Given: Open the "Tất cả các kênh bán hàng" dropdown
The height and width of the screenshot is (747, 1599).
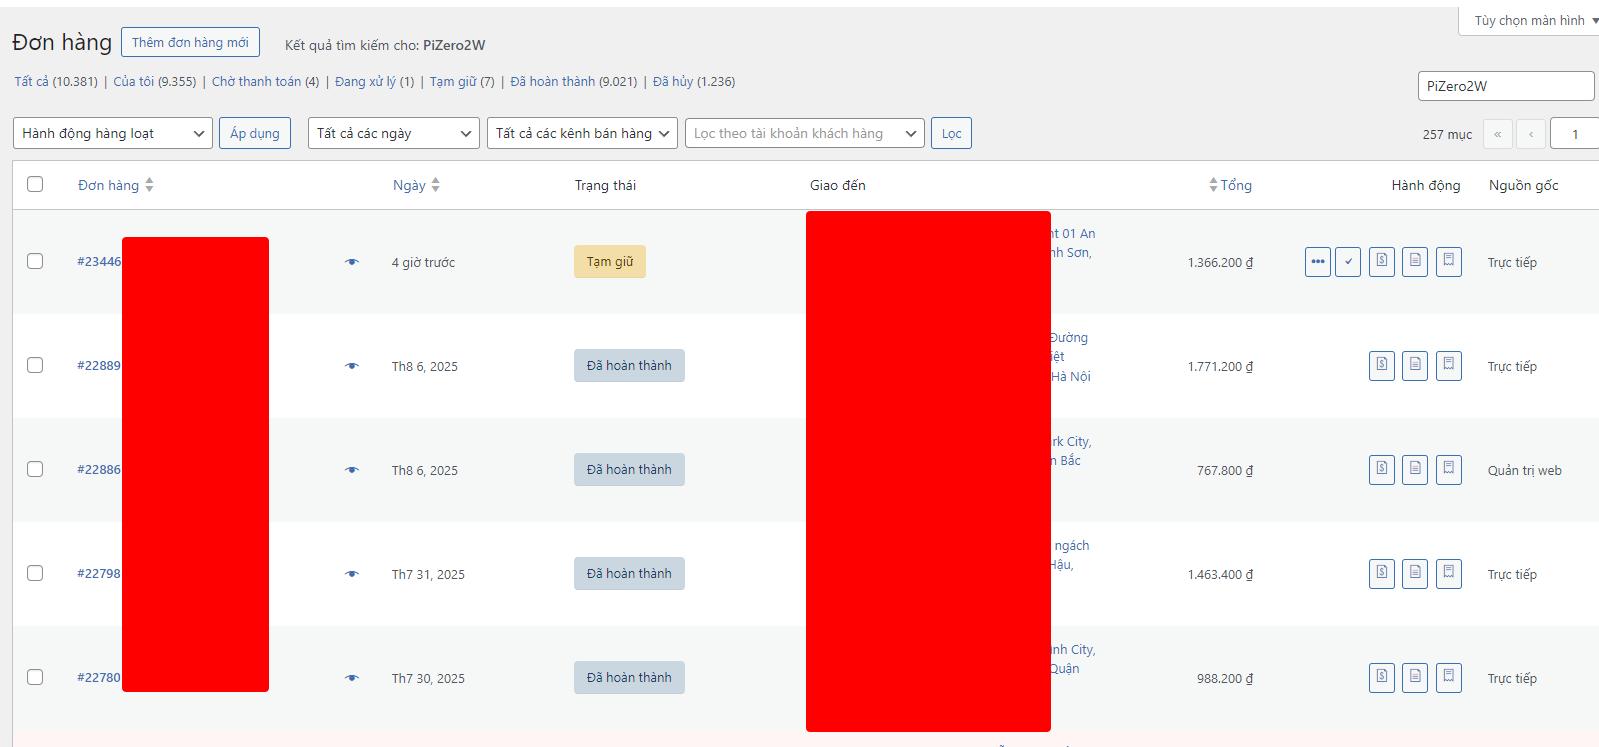Looking at the screenshot, I should click(582, 133).
